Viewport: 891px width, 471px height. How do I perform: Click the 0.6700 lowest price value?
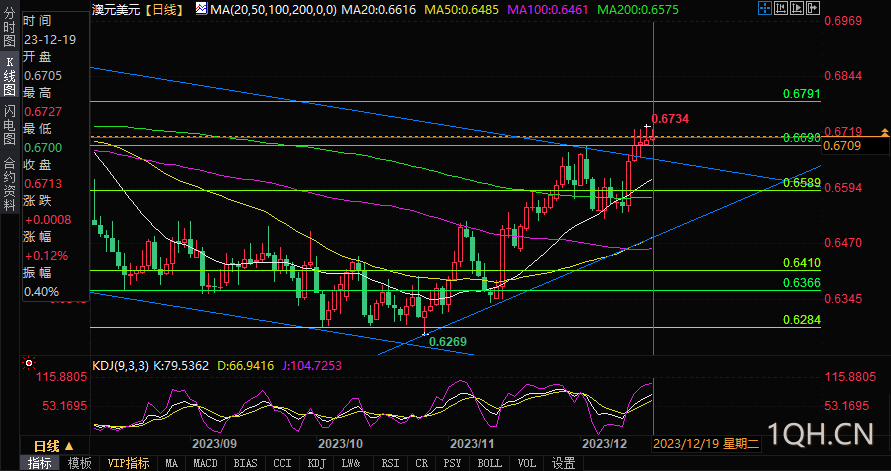43,148
